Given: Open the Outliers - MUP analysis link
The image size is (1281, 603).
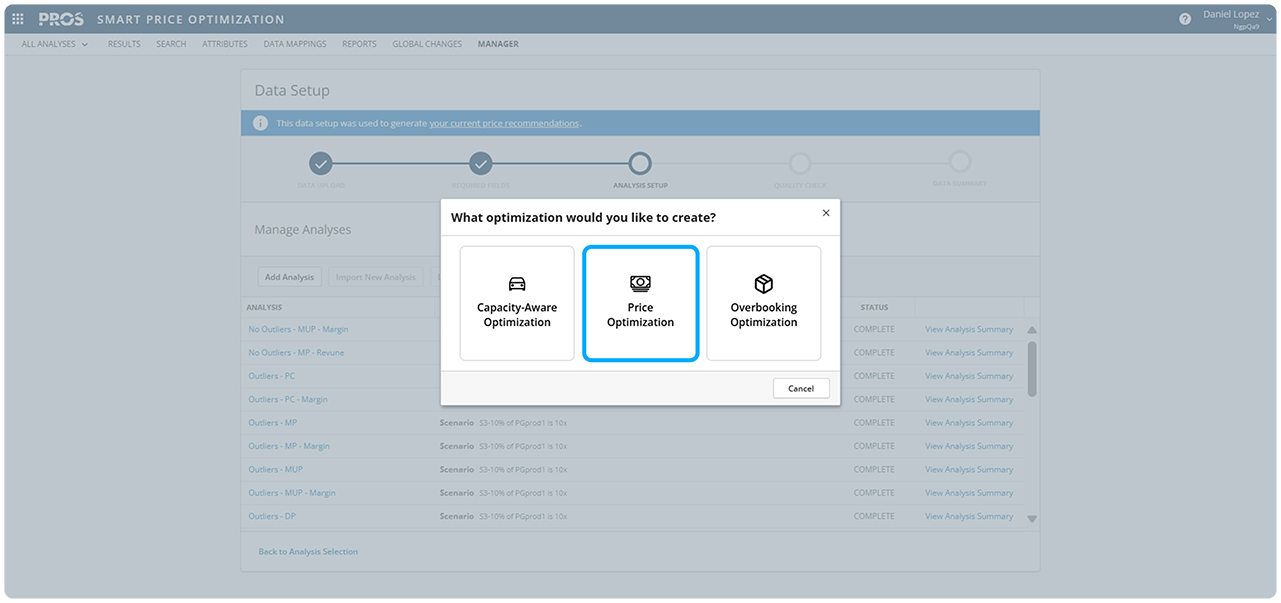Looking at the screenshot, I should click(275, 469).
